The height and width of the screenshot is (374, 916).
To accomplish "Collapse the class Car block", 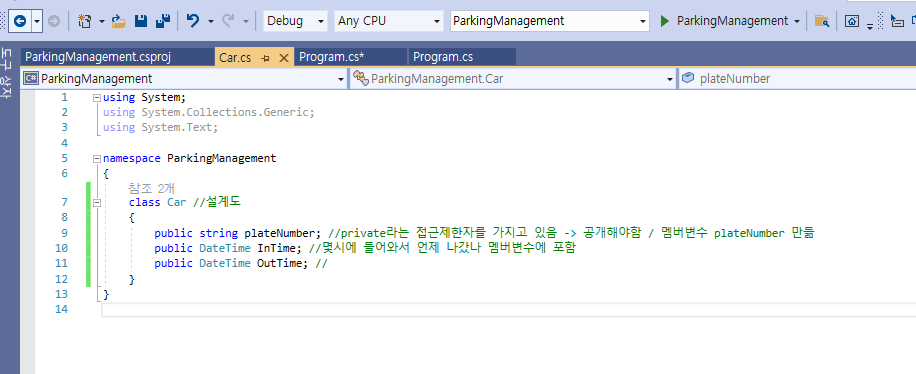I will coord(96,203).
